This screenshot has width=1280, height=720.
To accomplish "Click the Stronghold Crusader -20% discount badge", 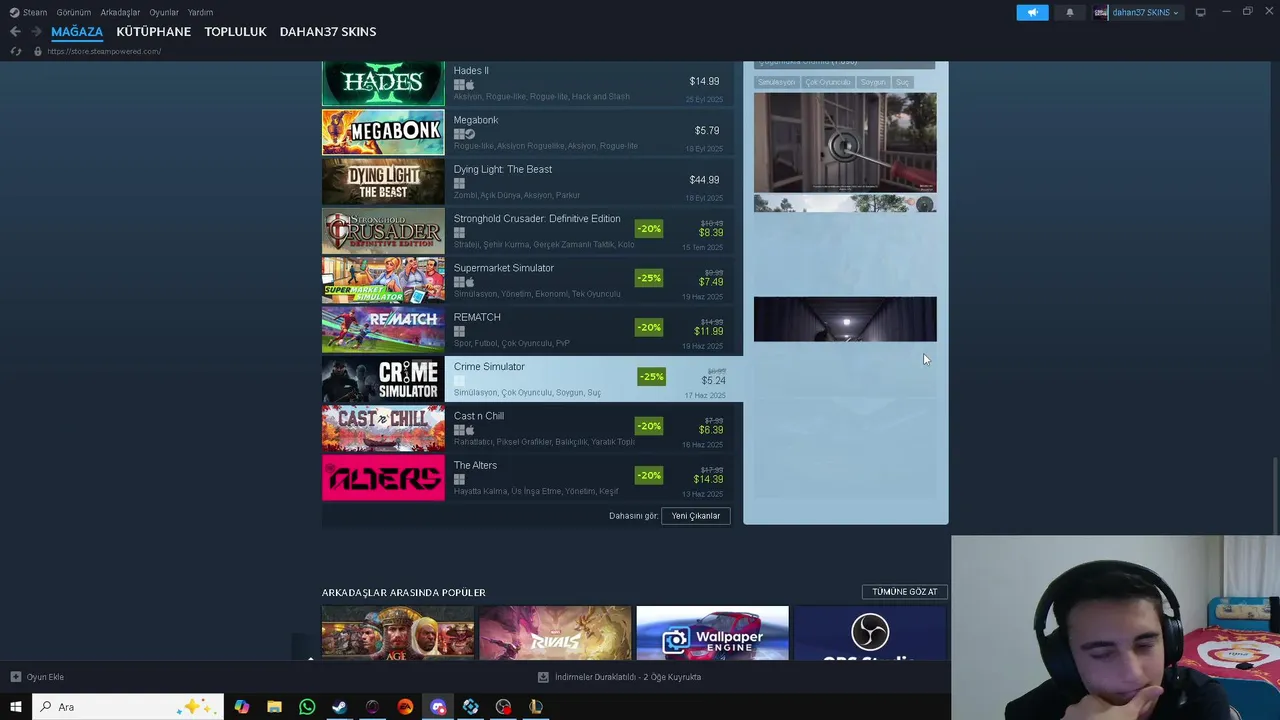I will click(649, 229).
